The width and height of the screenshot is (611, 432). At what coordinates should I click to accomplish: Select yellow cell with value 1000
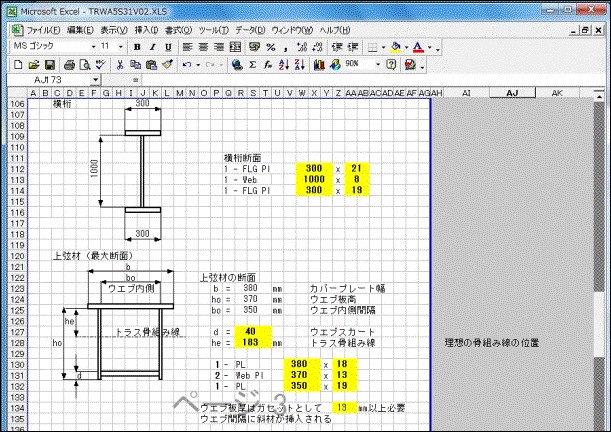click(314, 179)
